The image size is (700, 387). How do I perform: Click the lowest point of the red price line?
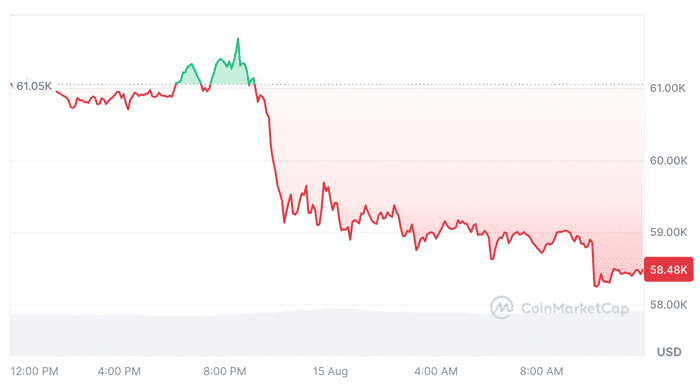(x=596, y=286)
